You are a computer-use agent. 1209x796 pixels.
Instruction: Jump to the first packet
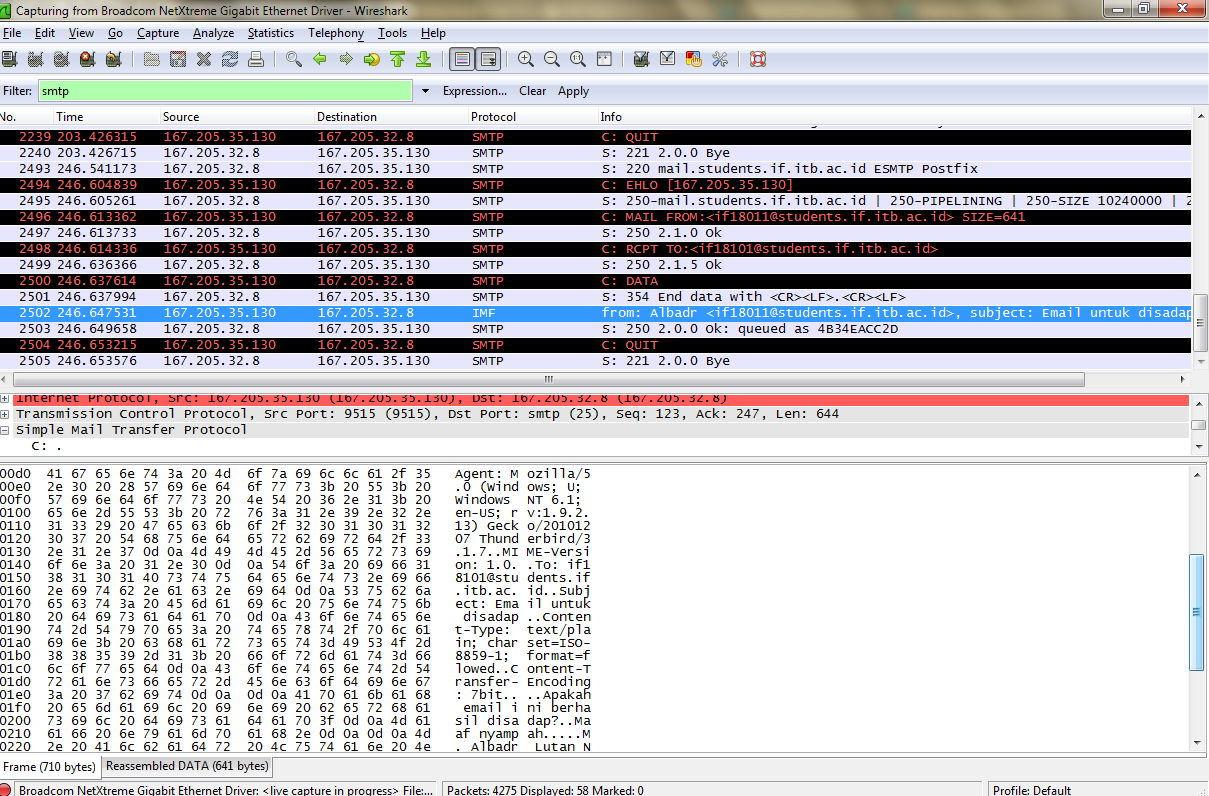[398, 59]
